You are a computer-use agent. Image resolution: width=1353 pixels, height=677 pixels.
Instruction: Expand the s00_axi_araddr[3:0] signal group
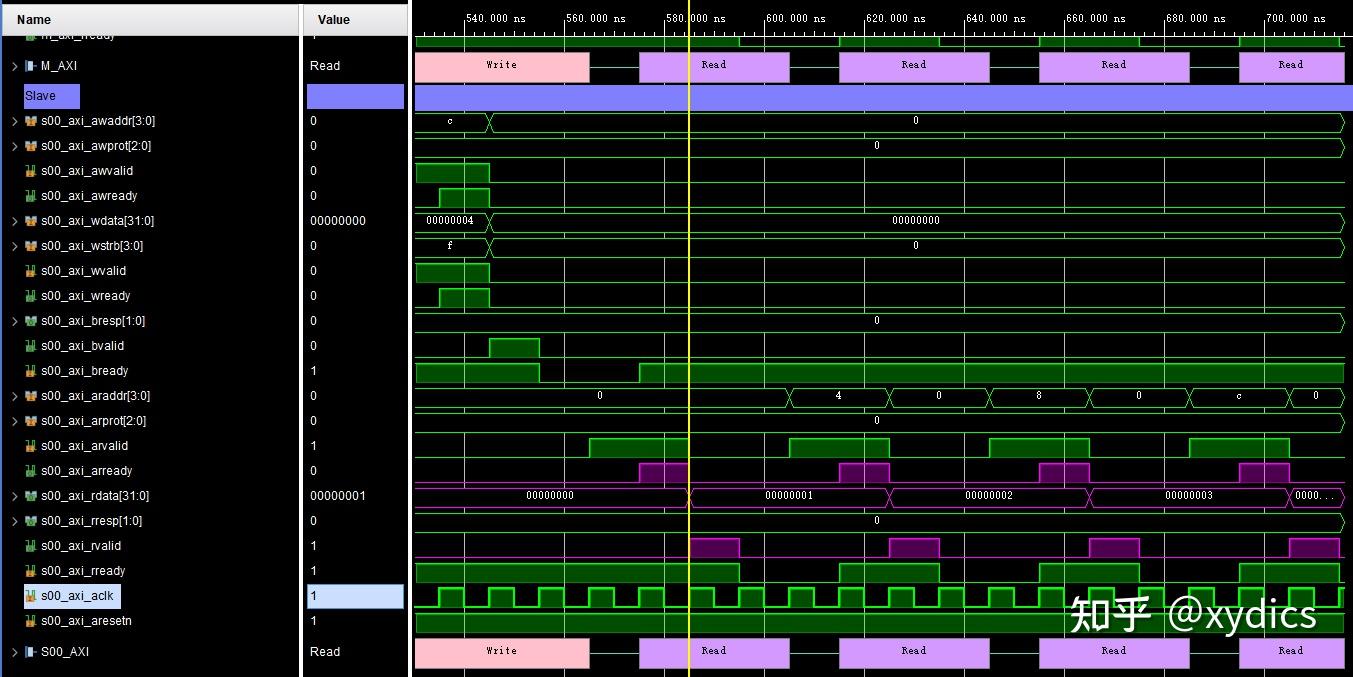[x=12, y=396]
